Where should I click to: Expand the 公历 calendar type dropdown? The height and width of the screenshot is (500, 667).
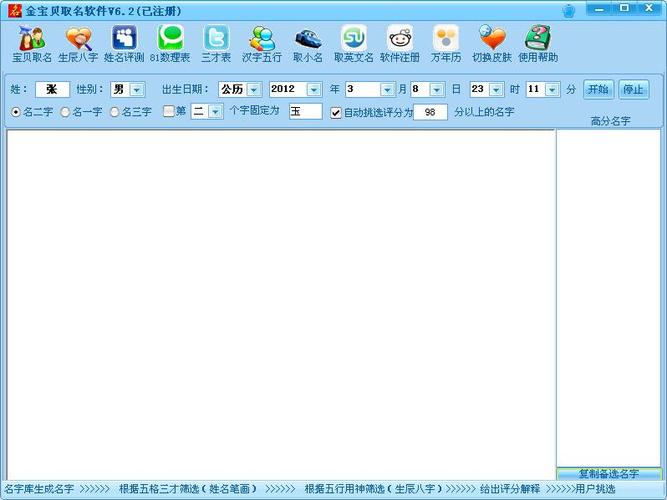click(x=254, y=89)
